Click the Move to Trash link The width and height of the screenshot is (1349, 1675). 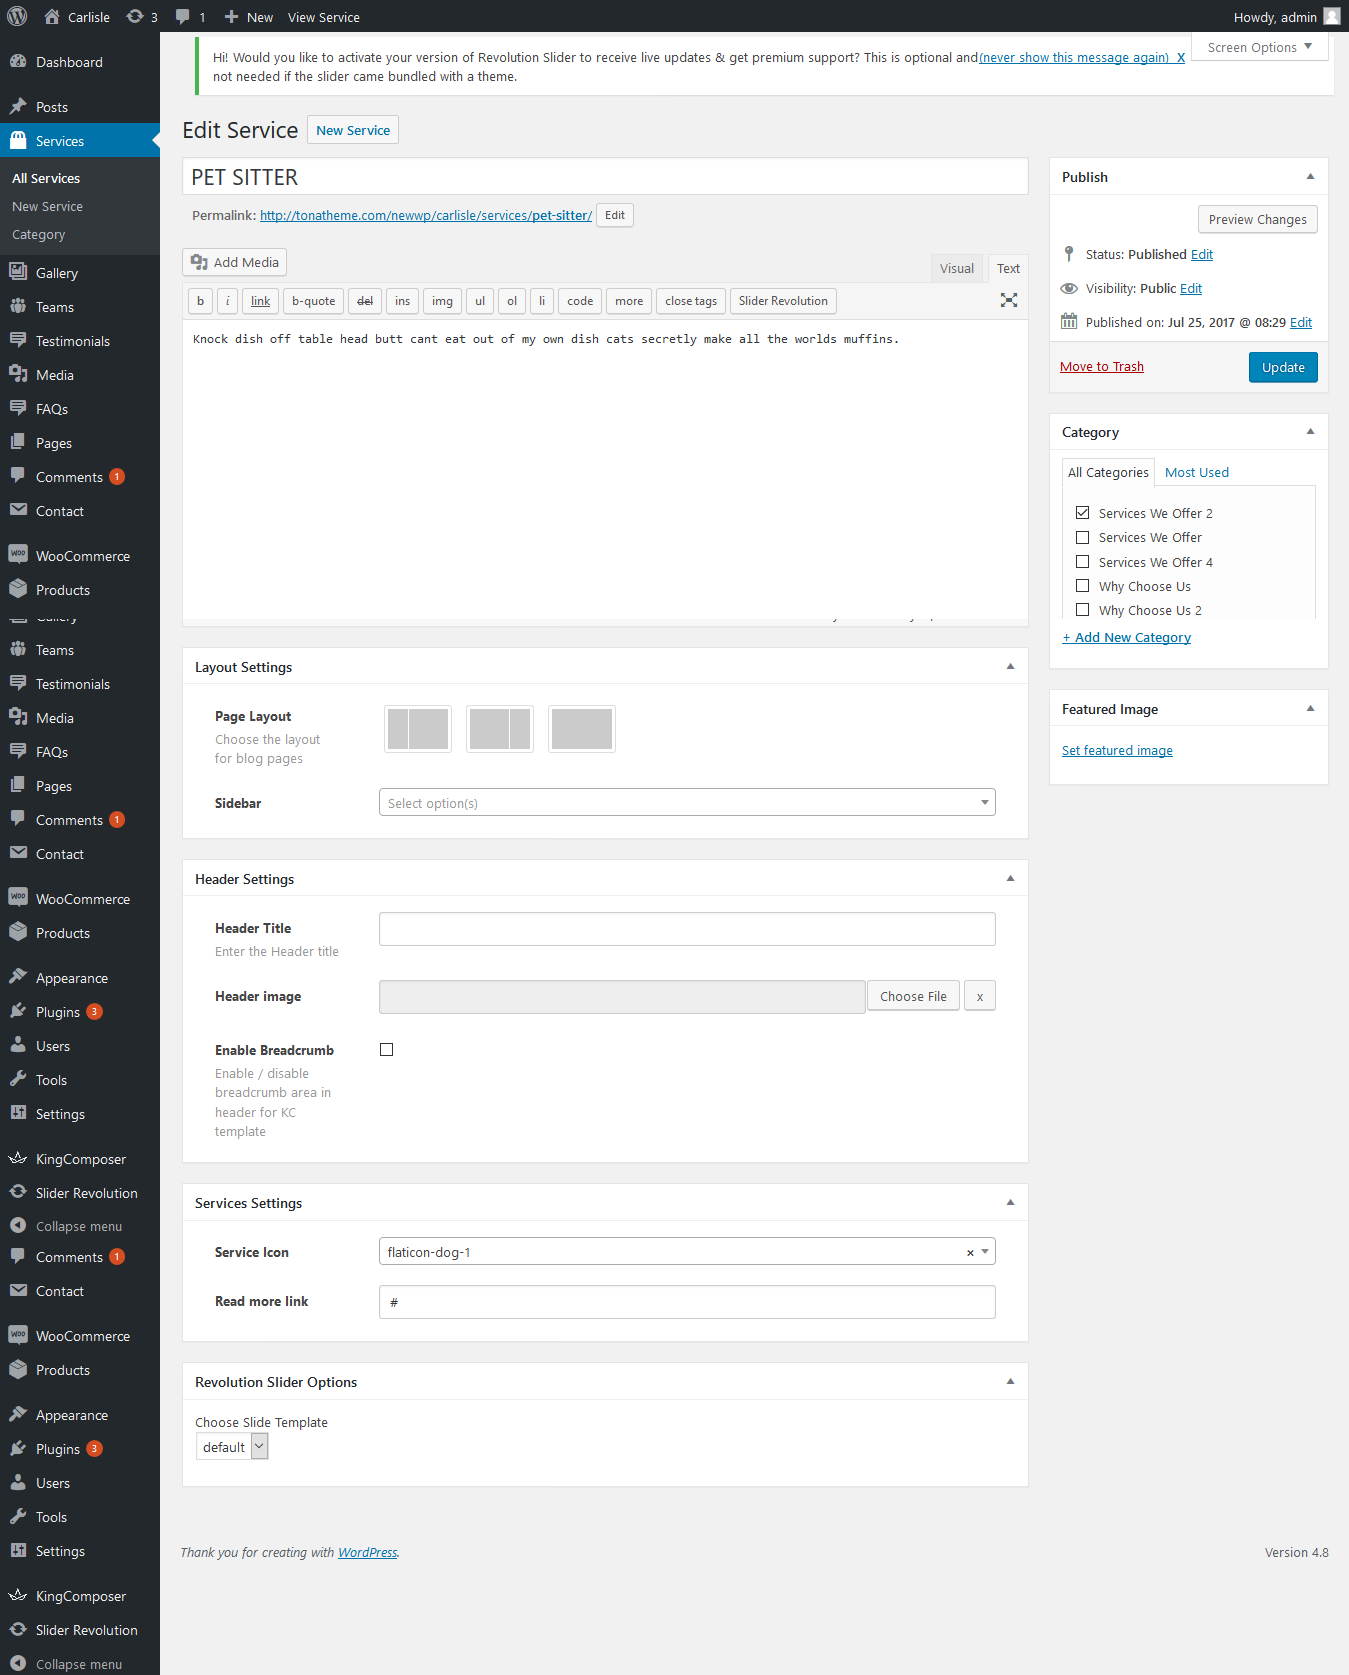click(x=1101, y=367)
